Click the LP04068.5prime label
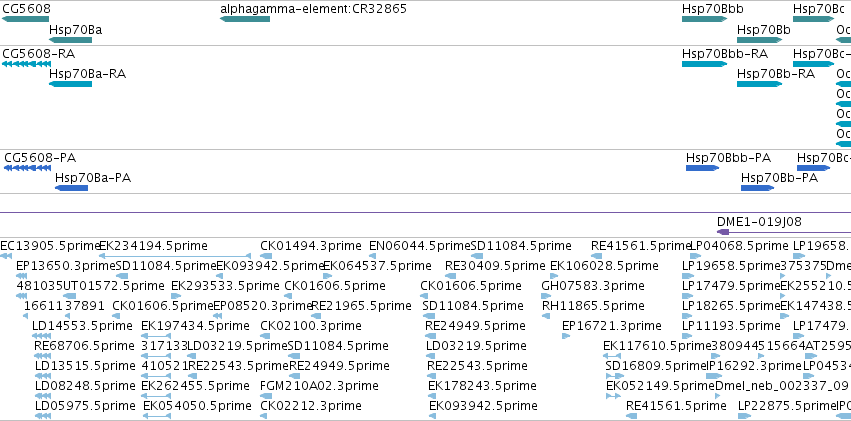 (740, 246)
